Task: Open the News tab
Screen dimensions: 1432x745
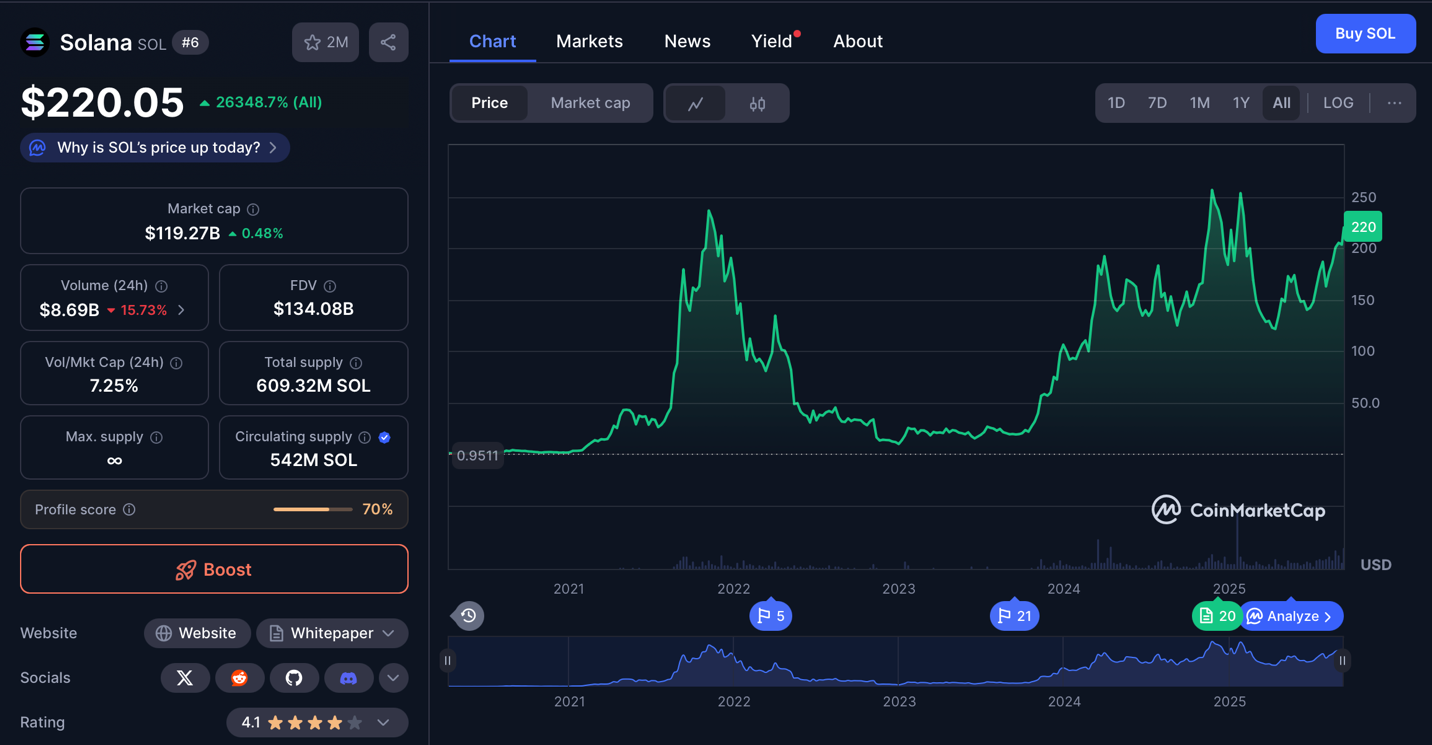Action: coord(687,41)
